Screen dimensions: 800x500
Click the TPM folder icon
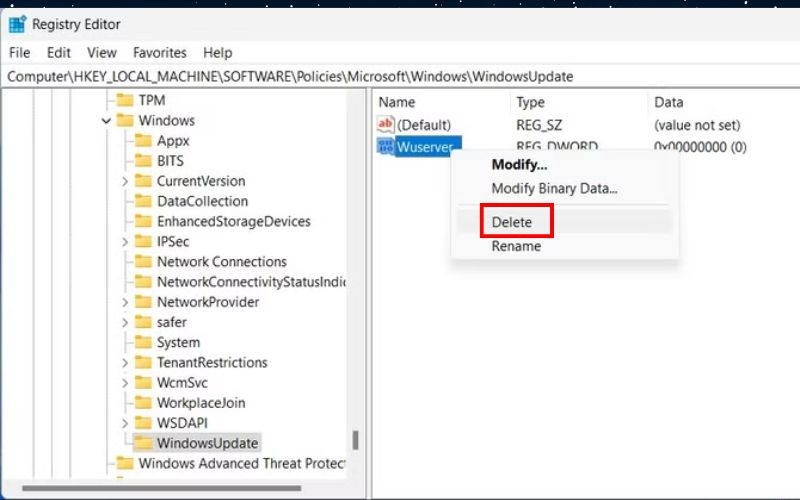125,100
